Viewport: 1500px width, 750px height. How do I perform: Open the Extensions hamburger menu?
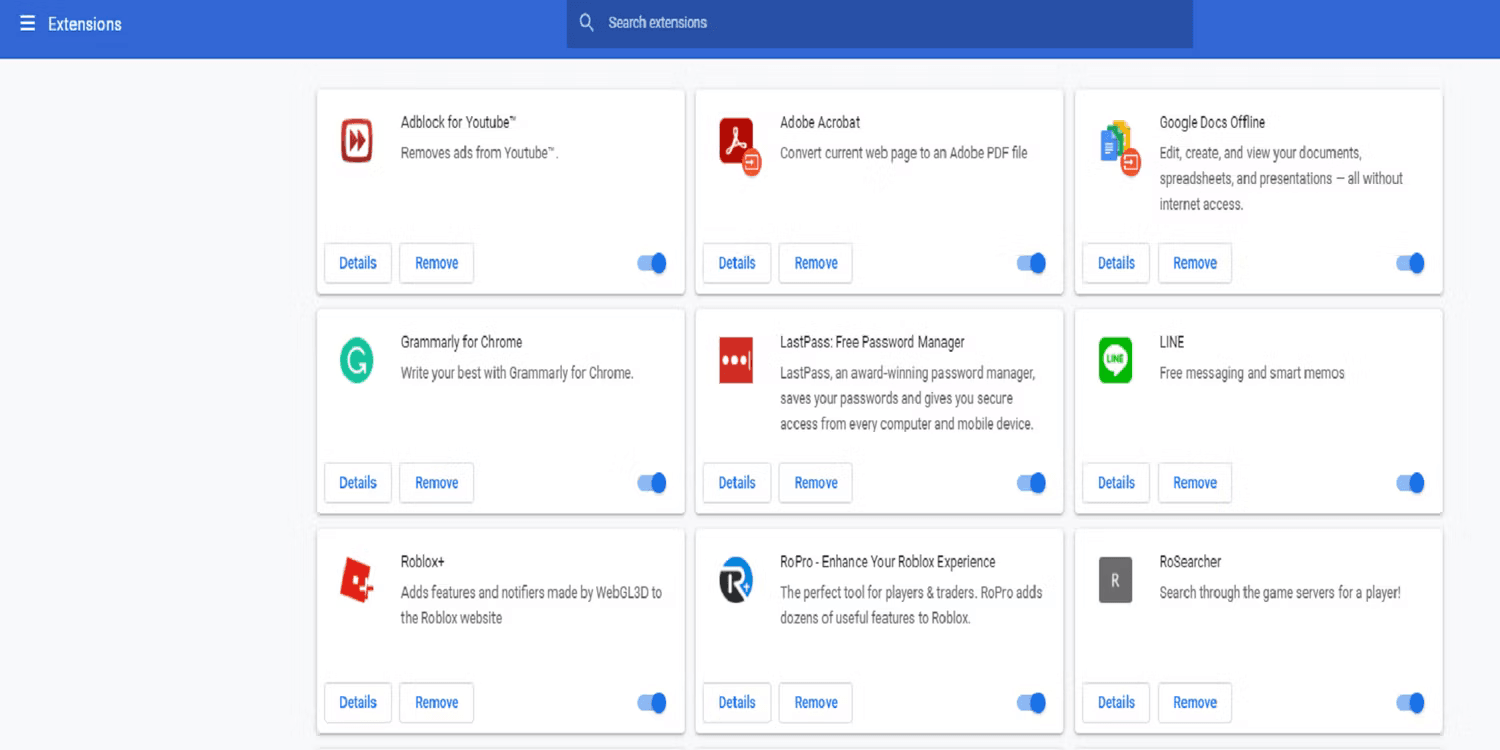click(x=25, y=22)
